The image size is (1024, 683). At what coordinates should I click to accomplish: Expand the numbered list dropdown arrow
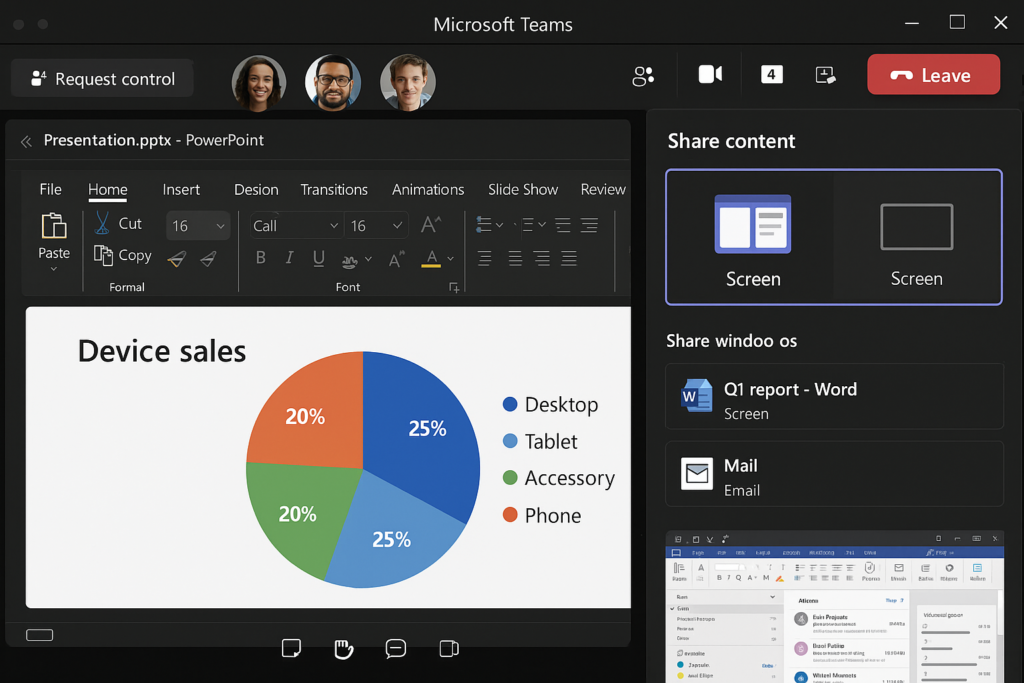[542, 225]
